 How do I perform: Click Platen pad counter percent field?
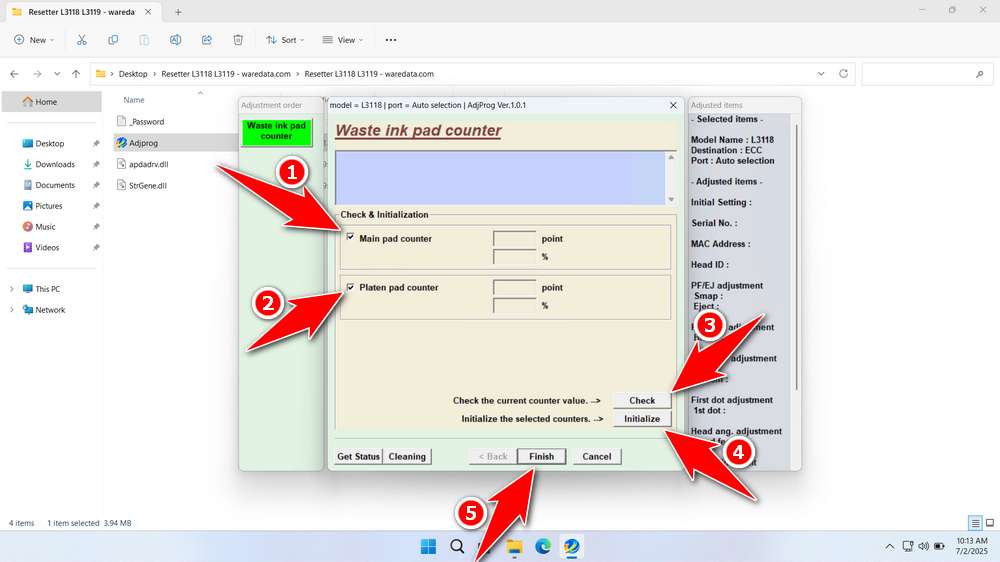pyautogui.click(x=514, y=306)
